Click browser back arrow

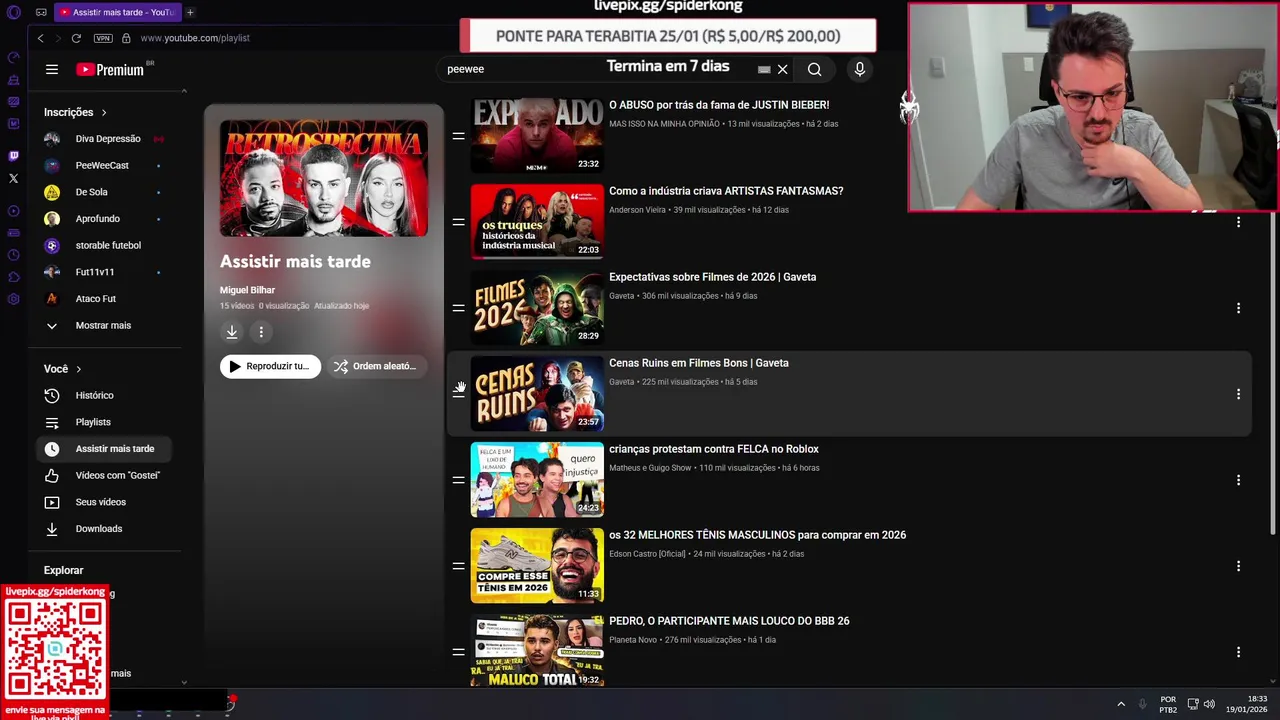click(x=40, y=38)
